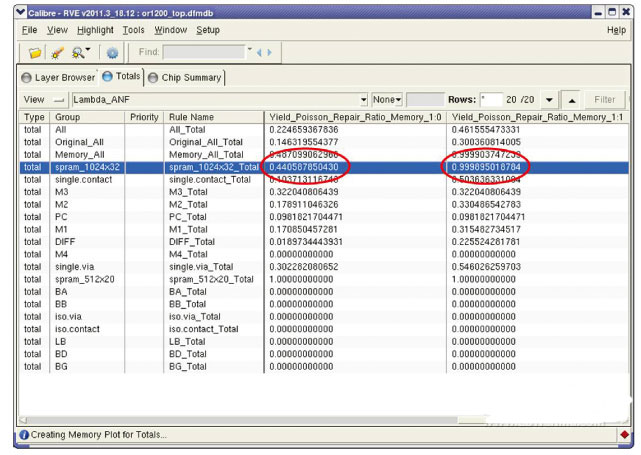
Task: Select the M2_Total row
Action: 324,205
